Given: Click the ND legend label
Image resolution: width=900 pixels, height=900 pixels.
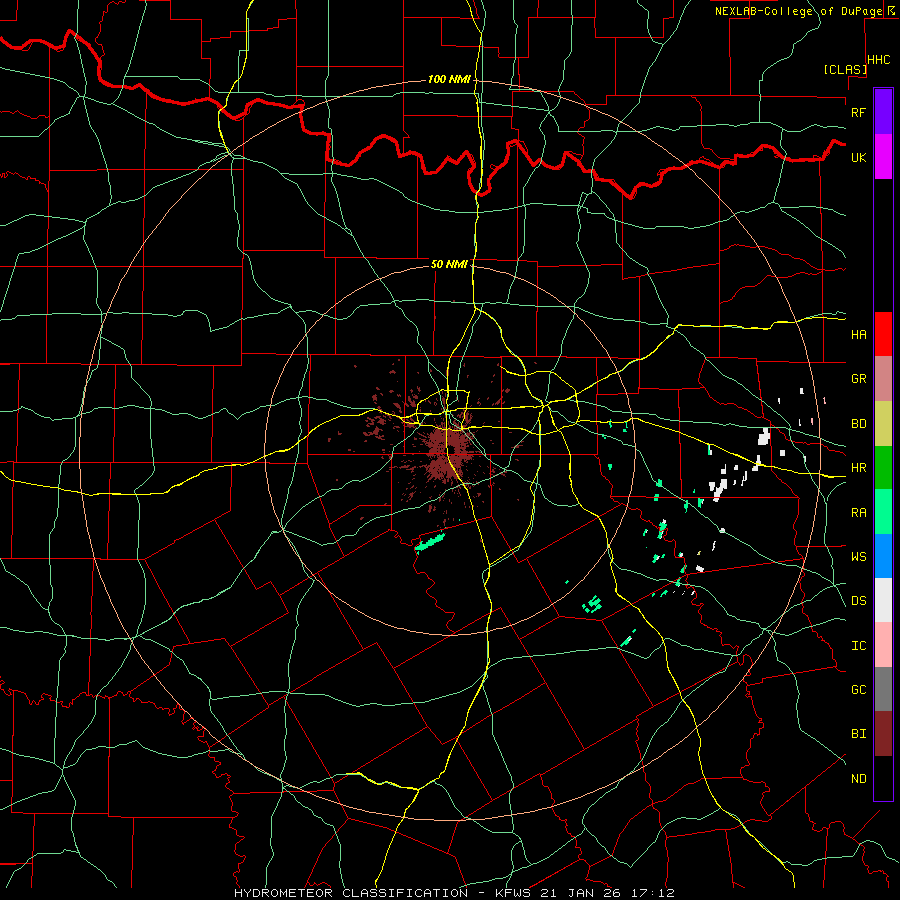Looking at the screenshot, I should pyautogui.click(x=858, y=778).
